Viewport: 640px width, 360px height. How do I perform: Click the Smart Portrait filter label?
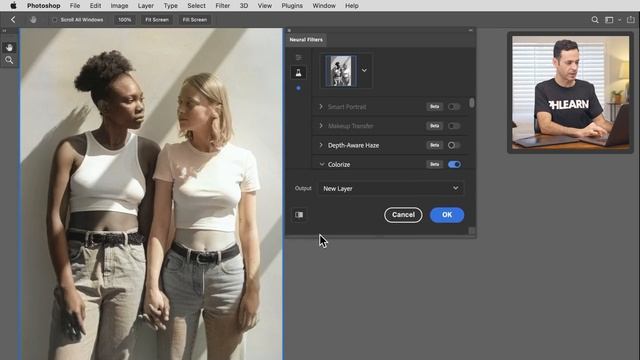tap(347, 107)
